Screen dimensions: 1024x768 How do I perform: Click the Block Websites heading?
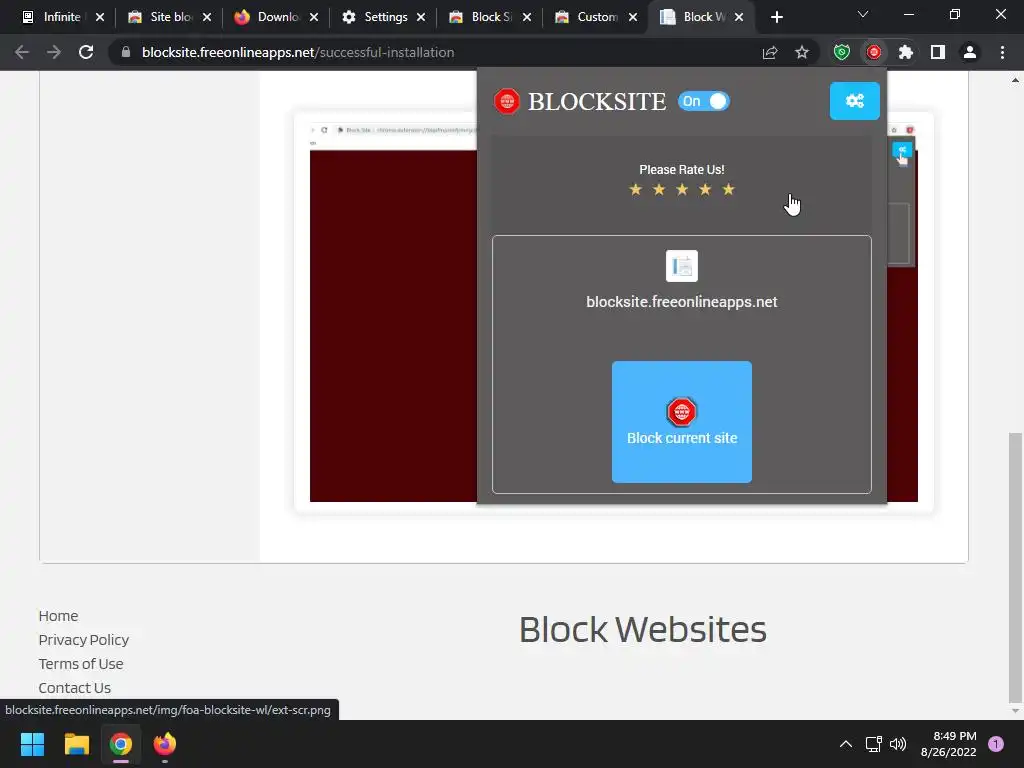pos(643,630)
